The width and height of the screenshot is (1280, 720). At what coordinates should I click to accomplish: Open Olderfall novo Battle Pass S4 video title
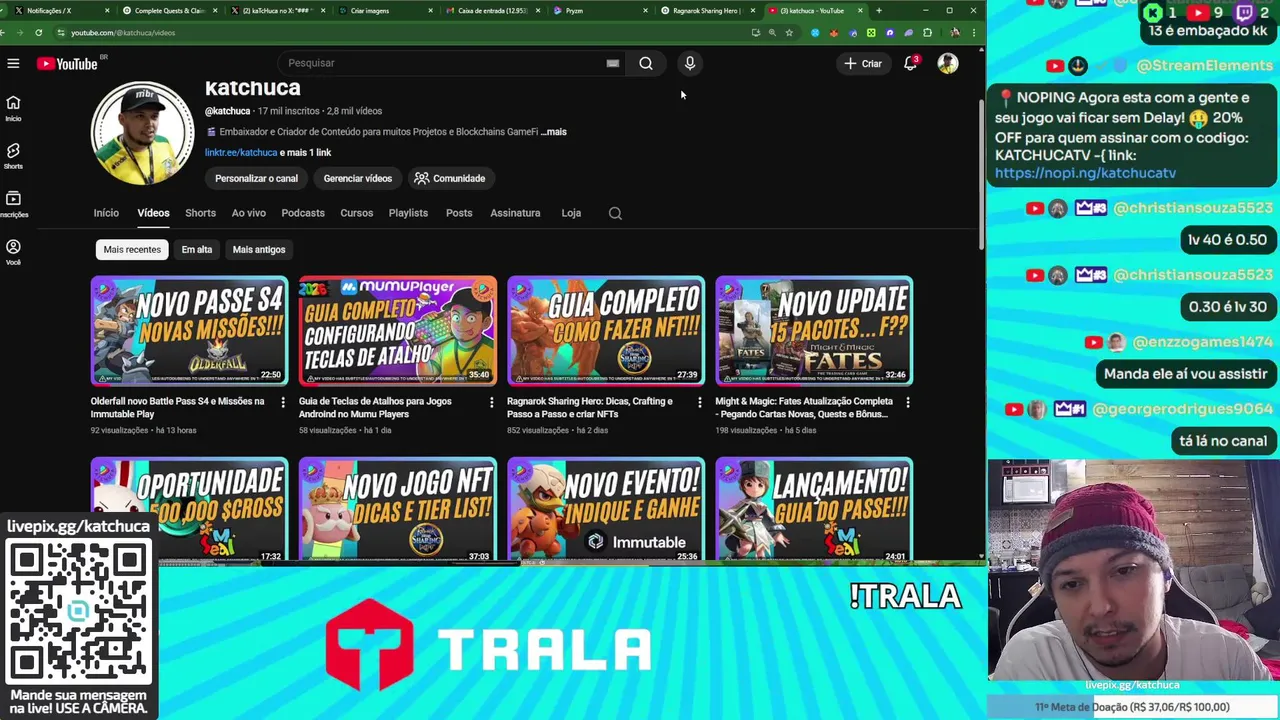click(178, 407)
